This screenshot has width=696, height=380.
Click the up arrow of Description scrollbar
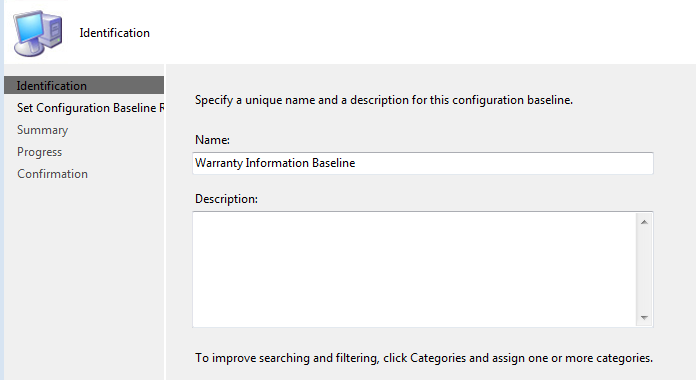[x=644, y=222]
